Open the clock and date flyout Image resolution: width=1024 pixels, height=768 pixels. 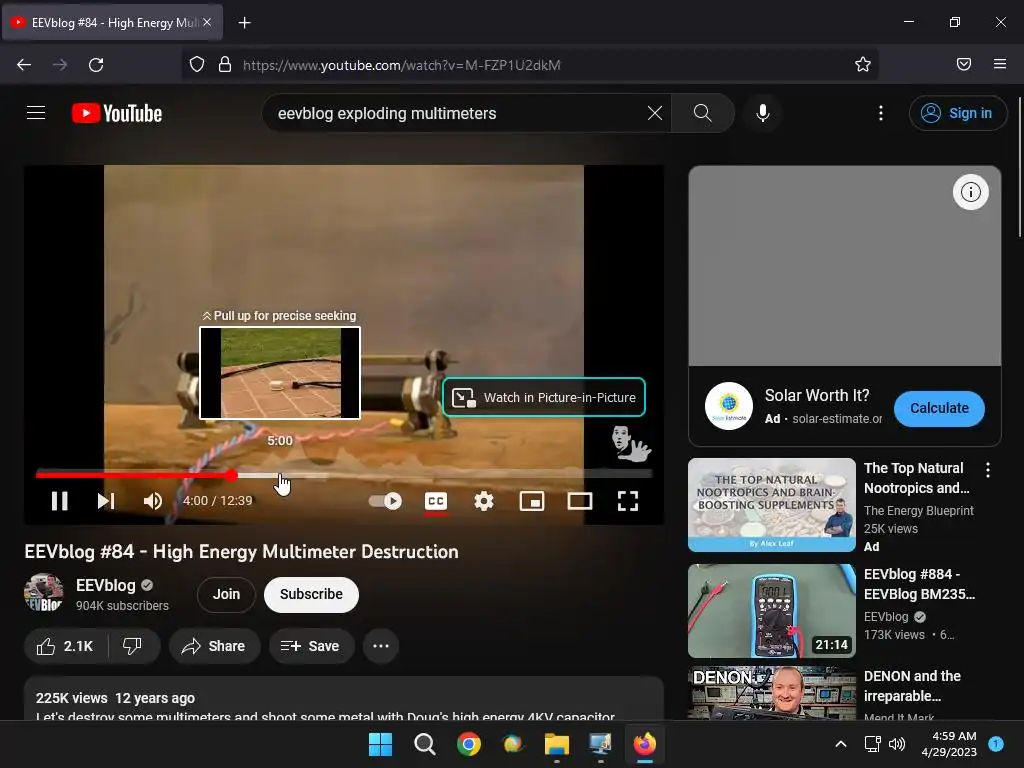[x=949, y=744]
